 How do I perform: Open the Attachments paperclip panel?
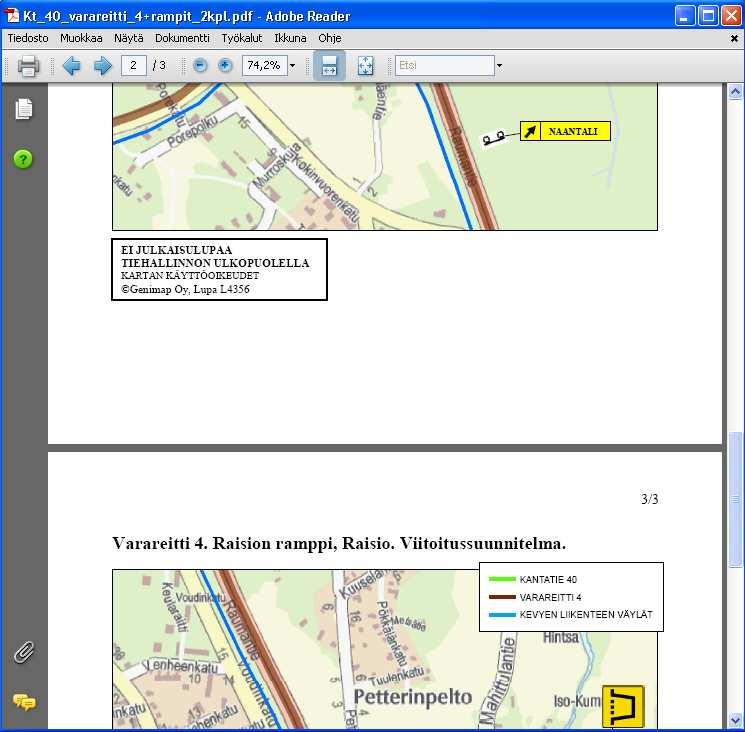(24, 652)
